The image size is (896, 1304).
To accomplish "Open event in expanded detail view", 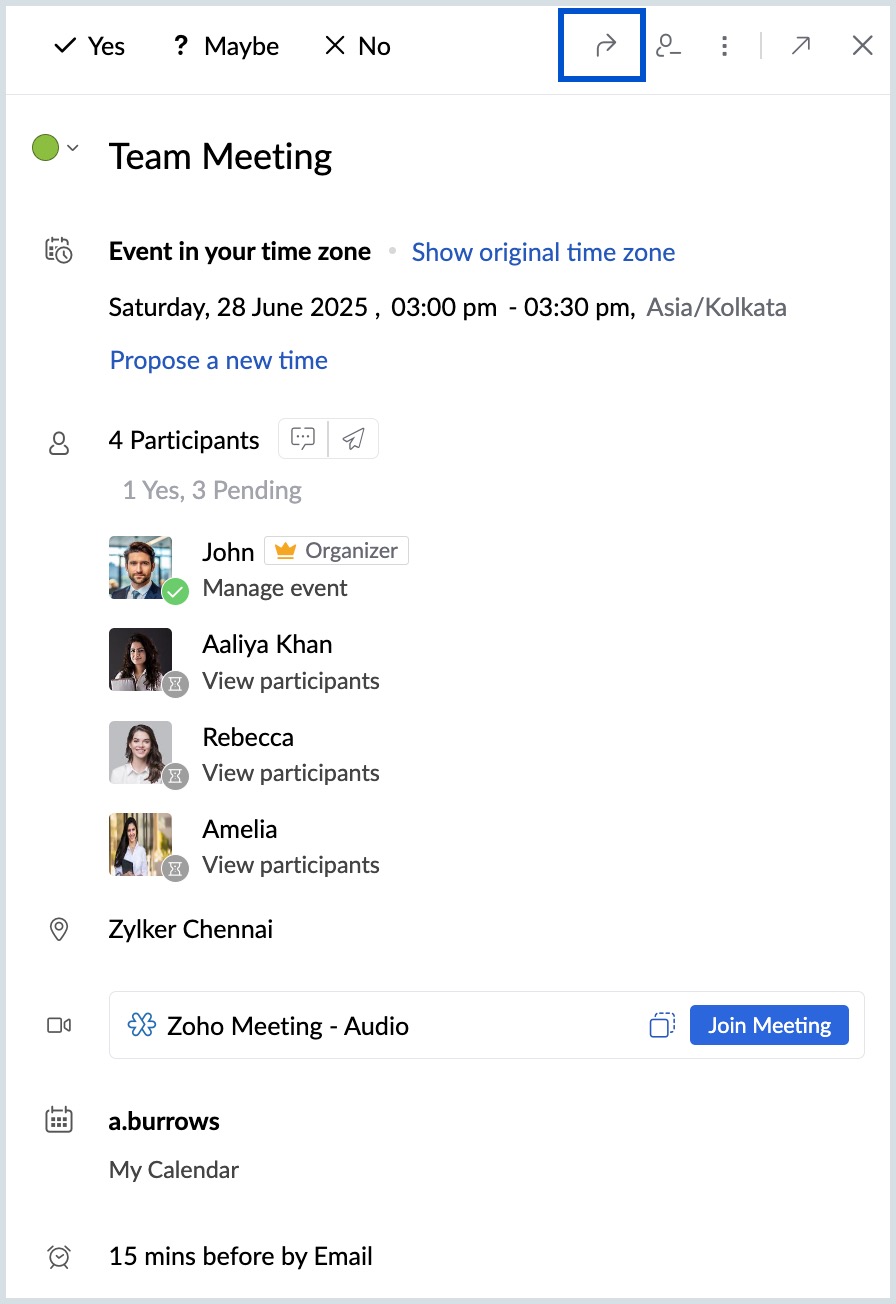I will tap(800, 46).
